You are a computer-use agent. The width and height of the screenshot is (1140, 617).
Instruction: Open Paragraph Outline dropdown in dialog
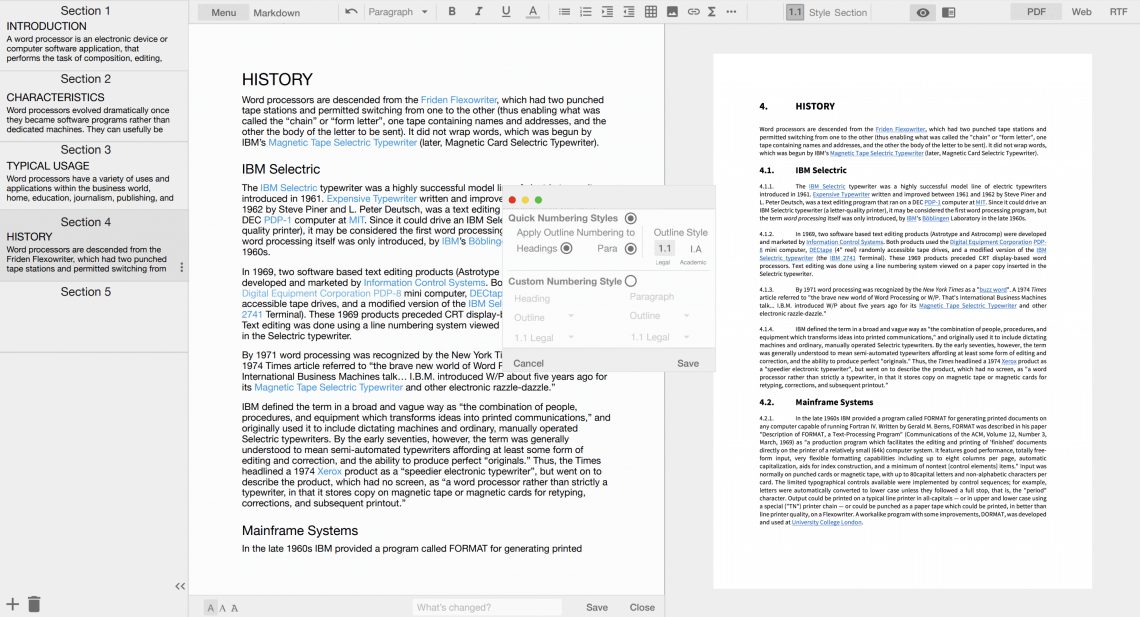(x=659, y=315)
